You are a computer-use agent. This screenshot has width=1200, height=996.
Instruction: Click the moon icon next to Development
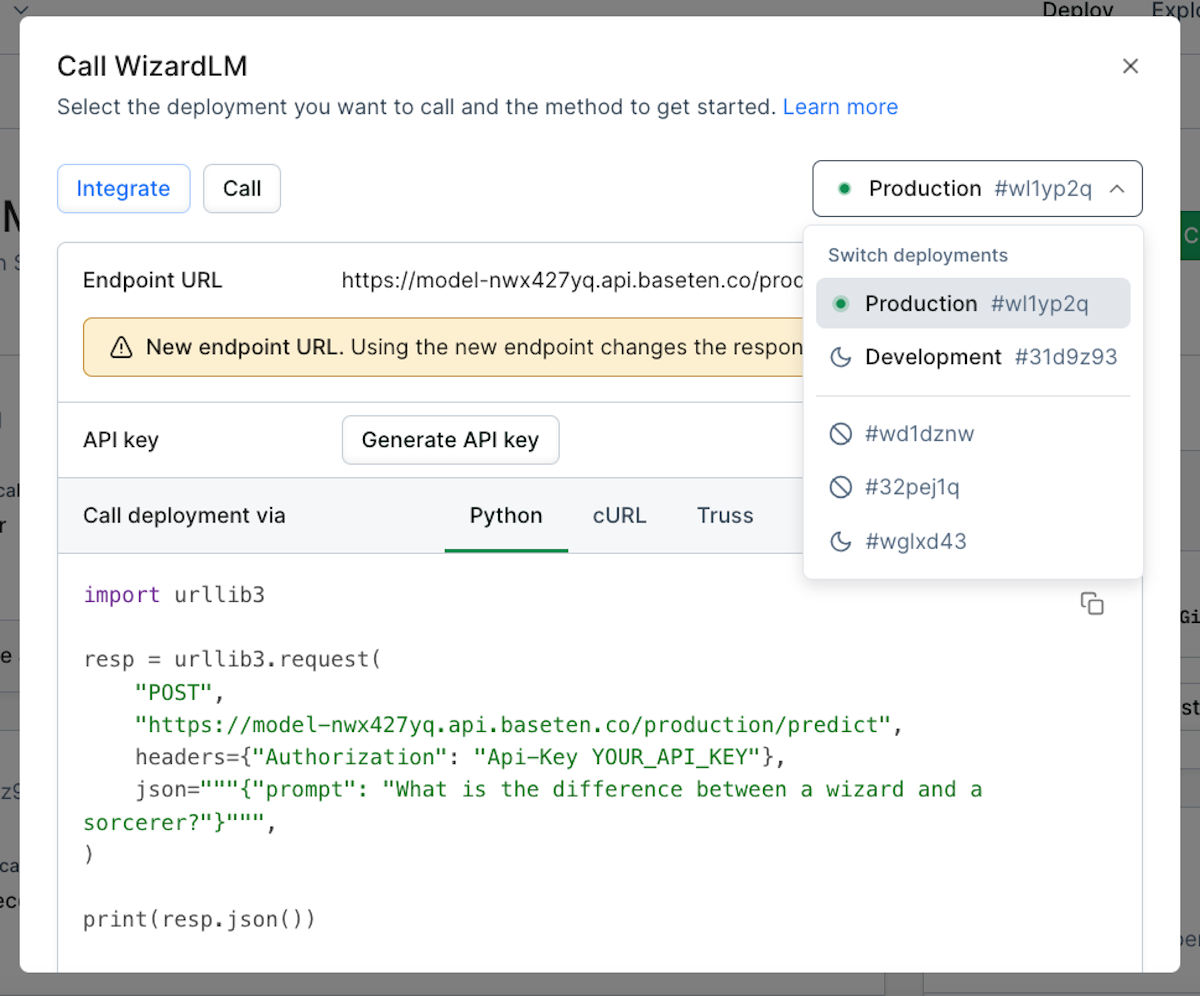pyautogui.click(x=841, y=357)
